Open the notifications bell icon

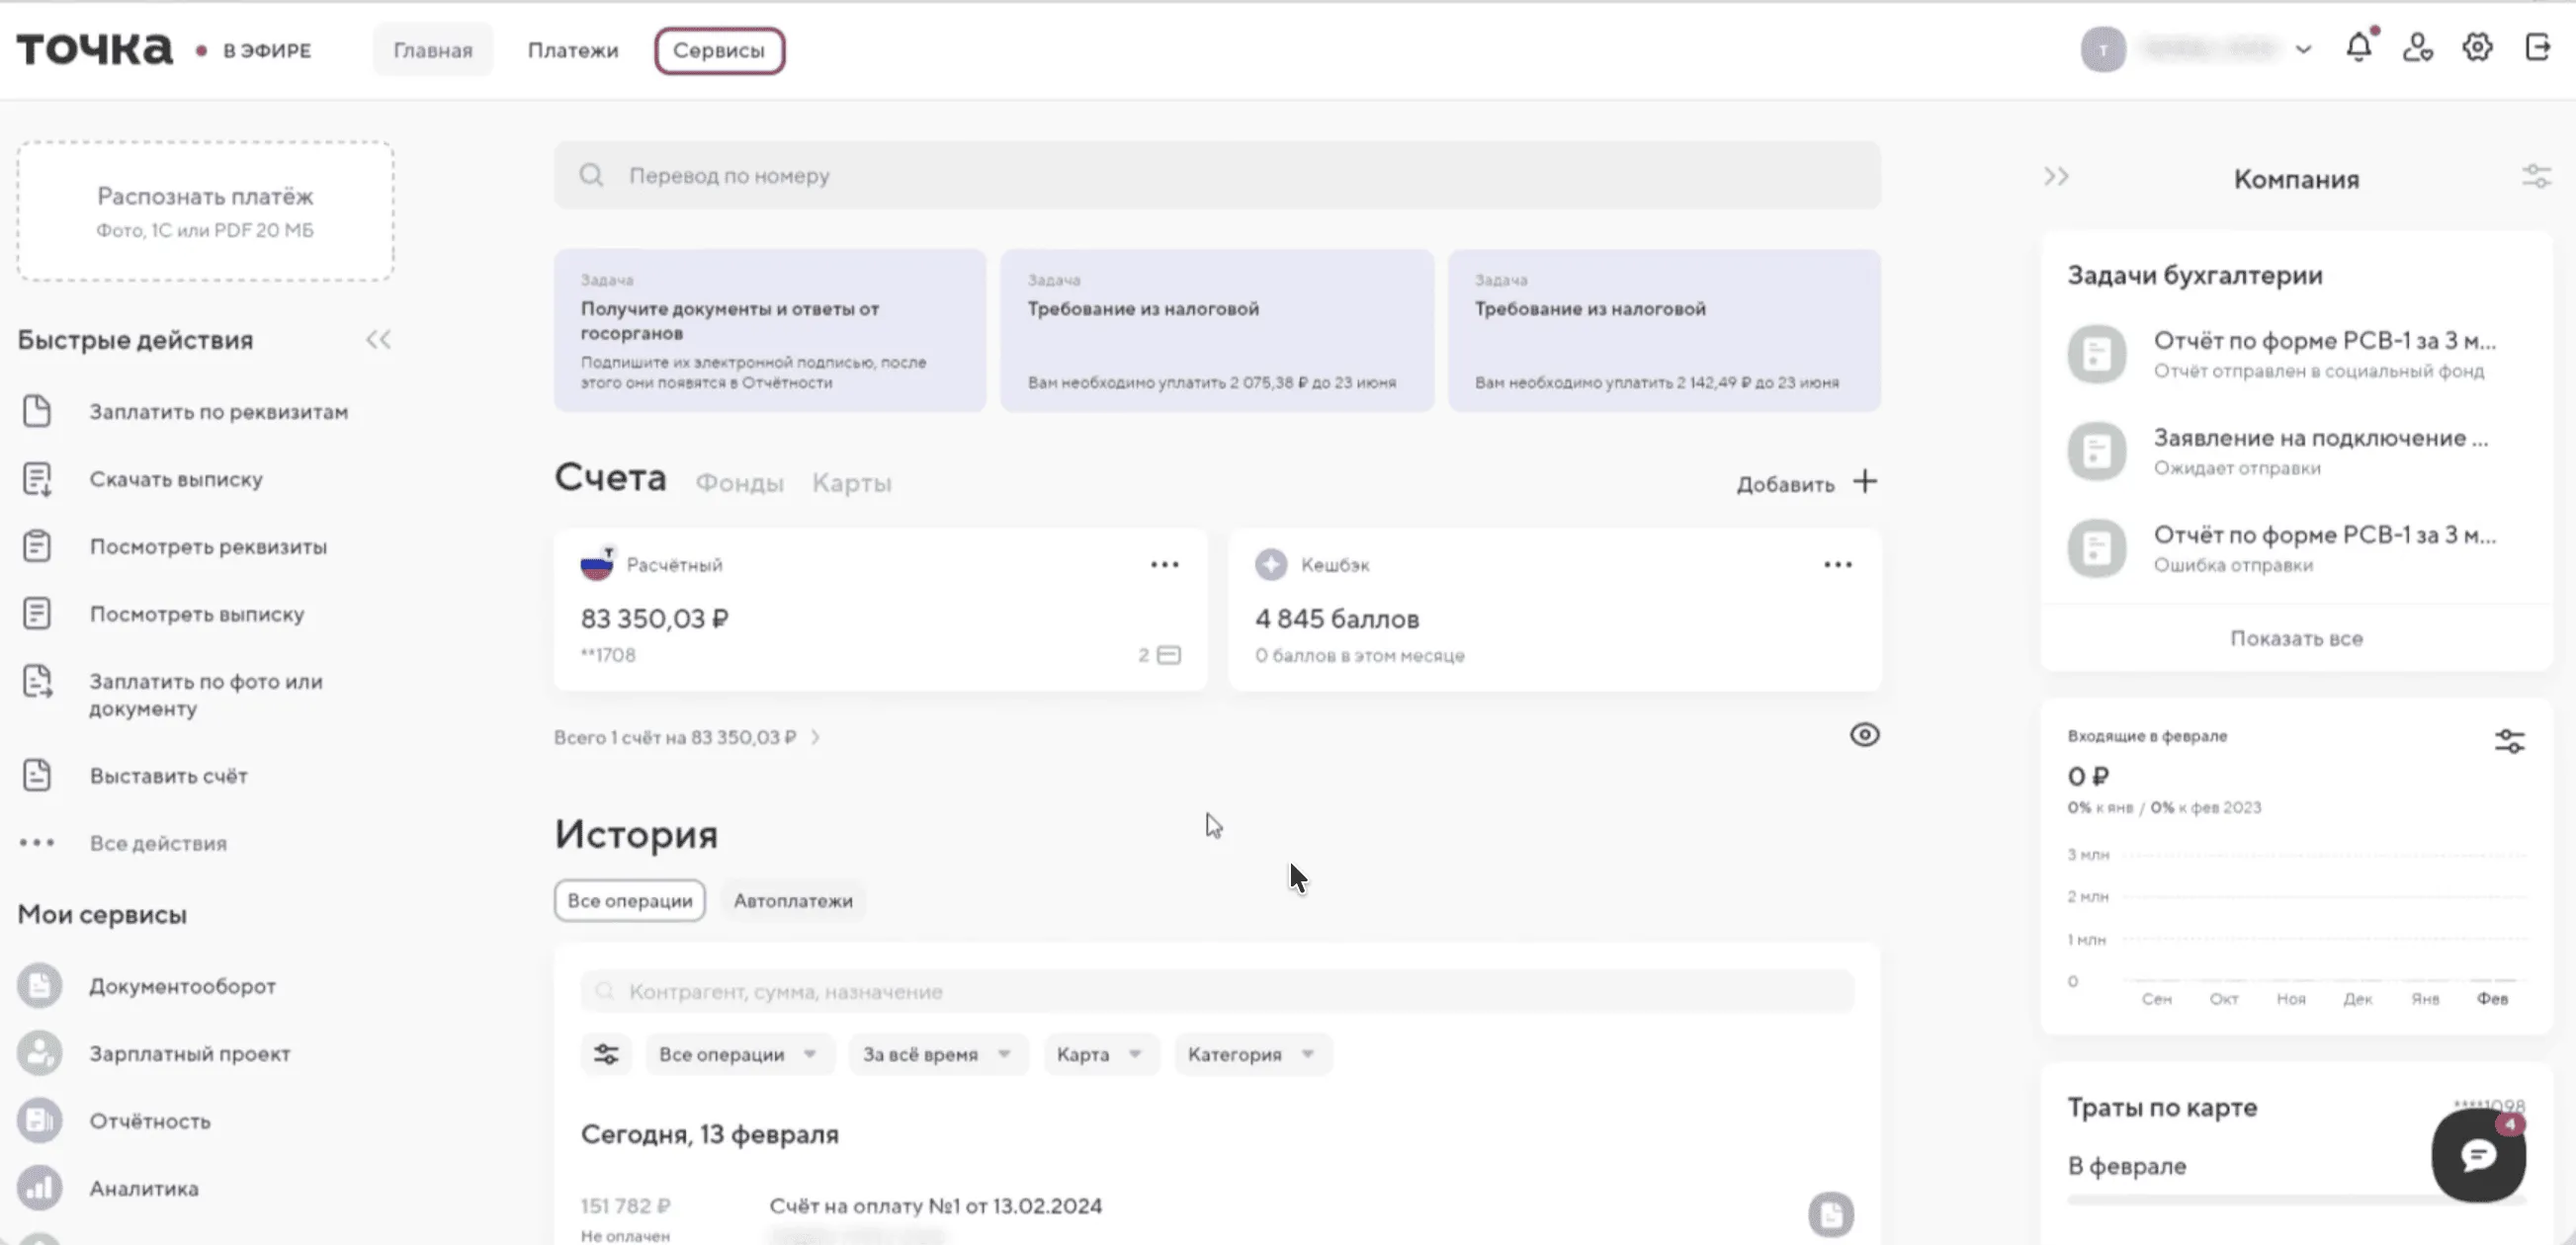click(2358, 48)
